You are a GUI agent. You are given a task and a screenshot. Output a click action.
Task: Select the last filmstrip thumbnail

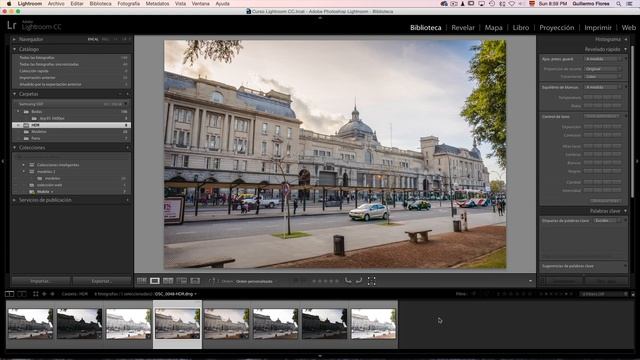click(x=373, y=324)
